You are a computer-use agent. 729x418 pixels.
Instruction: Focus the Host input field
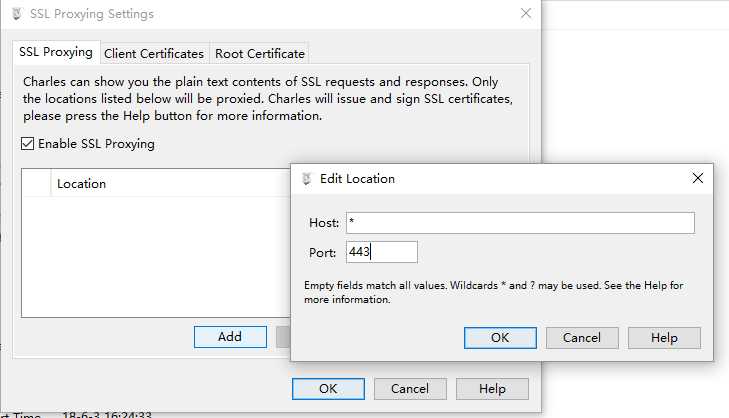[x=520, y=222]
